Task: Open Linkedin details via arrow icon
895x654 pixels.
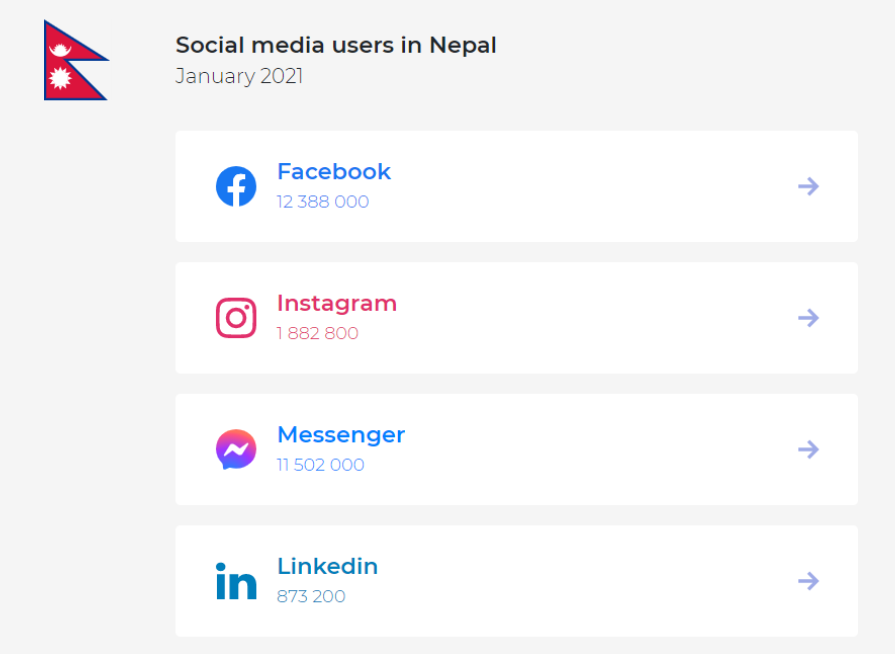Action: [x=808, y=581]
